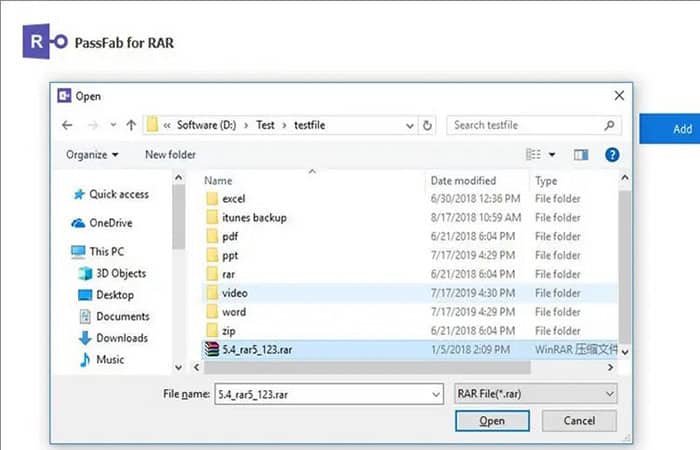The width and height of the screenshot is (700, 450).
Task: Open the view options dropdown arrow
Action: 552,155
